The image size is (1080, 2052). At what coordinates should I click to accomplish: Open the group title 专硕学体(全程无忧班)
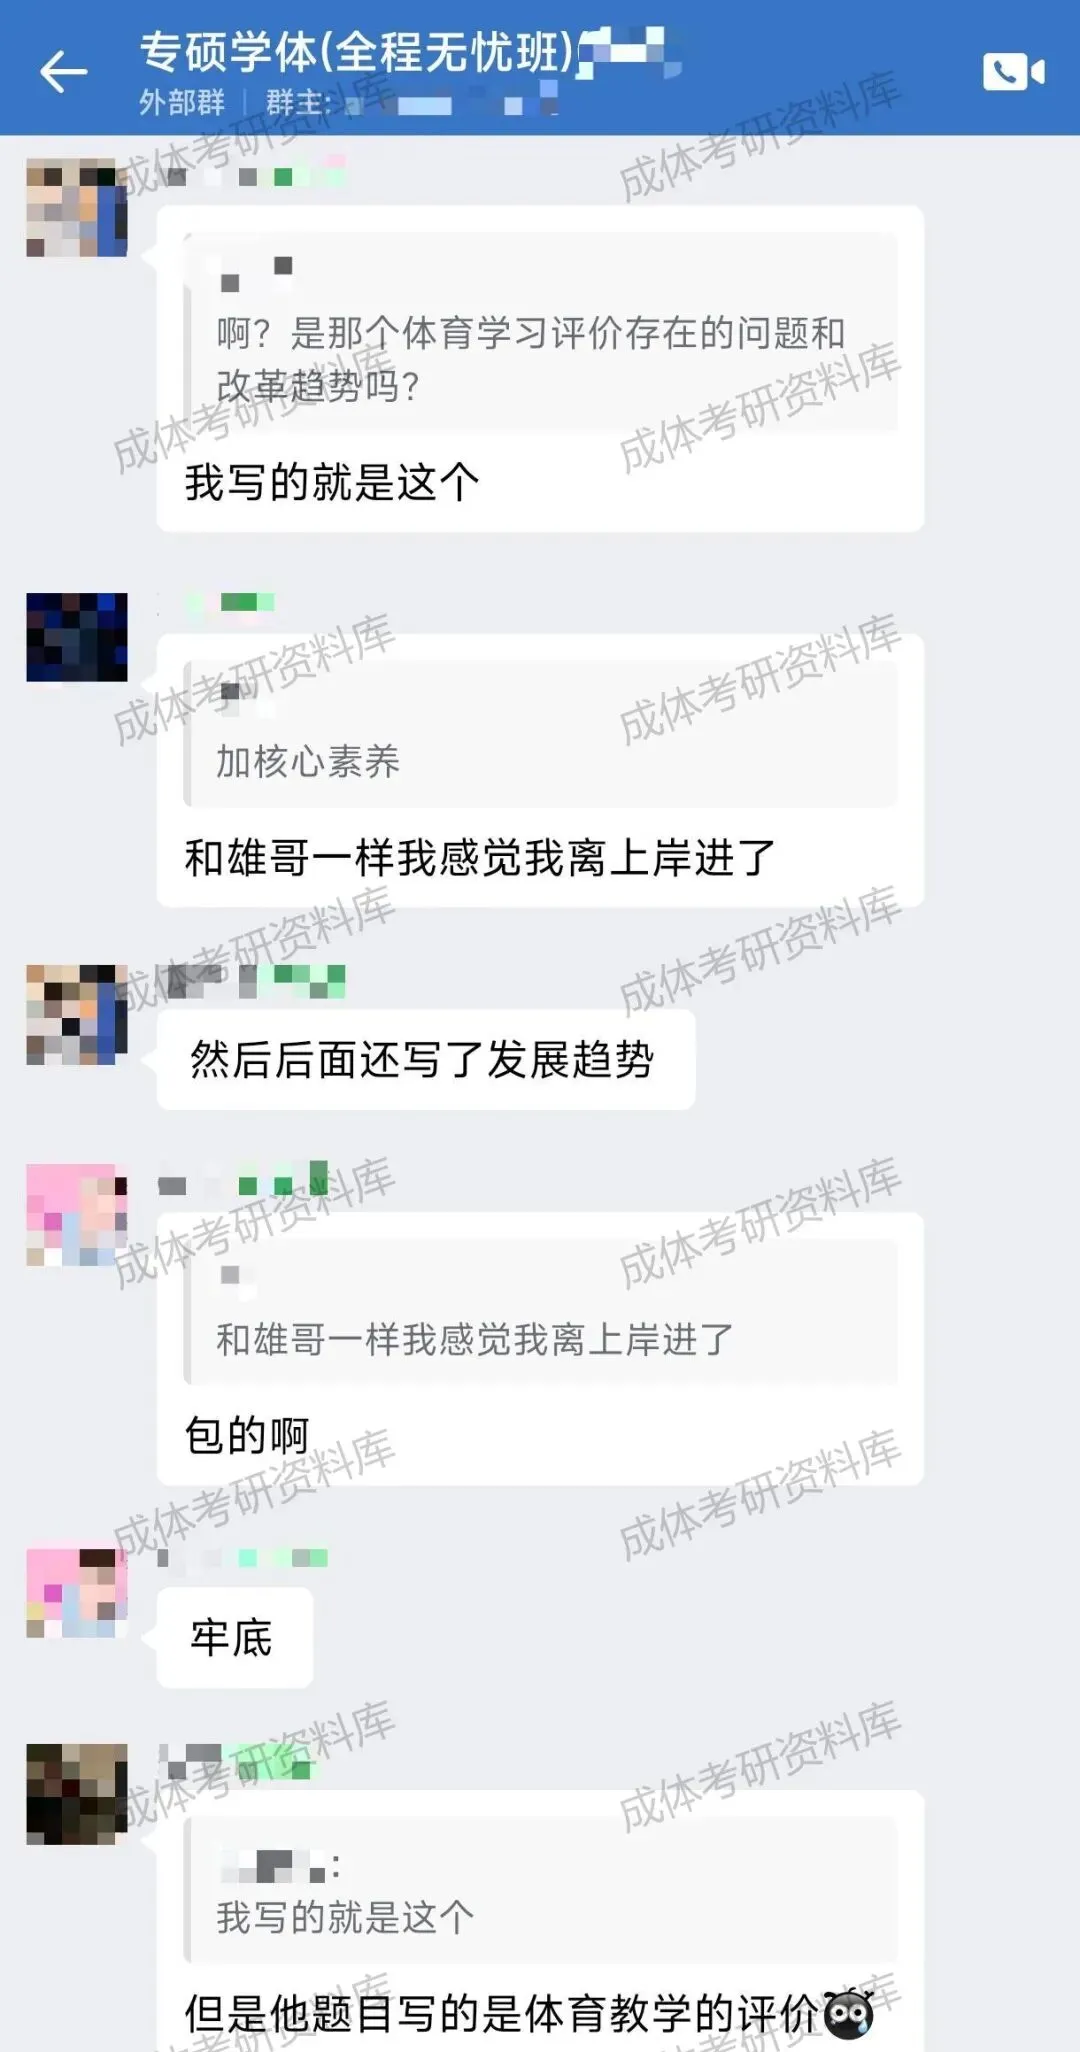click(357, 52)
